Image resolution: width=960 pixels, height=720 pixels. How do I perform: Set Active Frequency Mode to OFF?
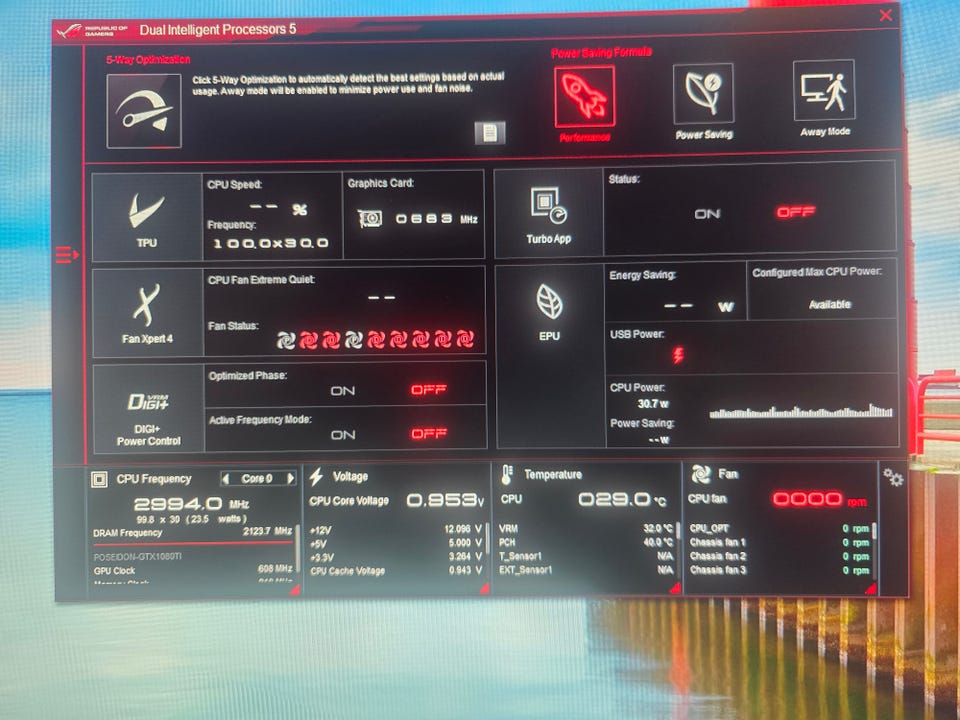(429, 433)
